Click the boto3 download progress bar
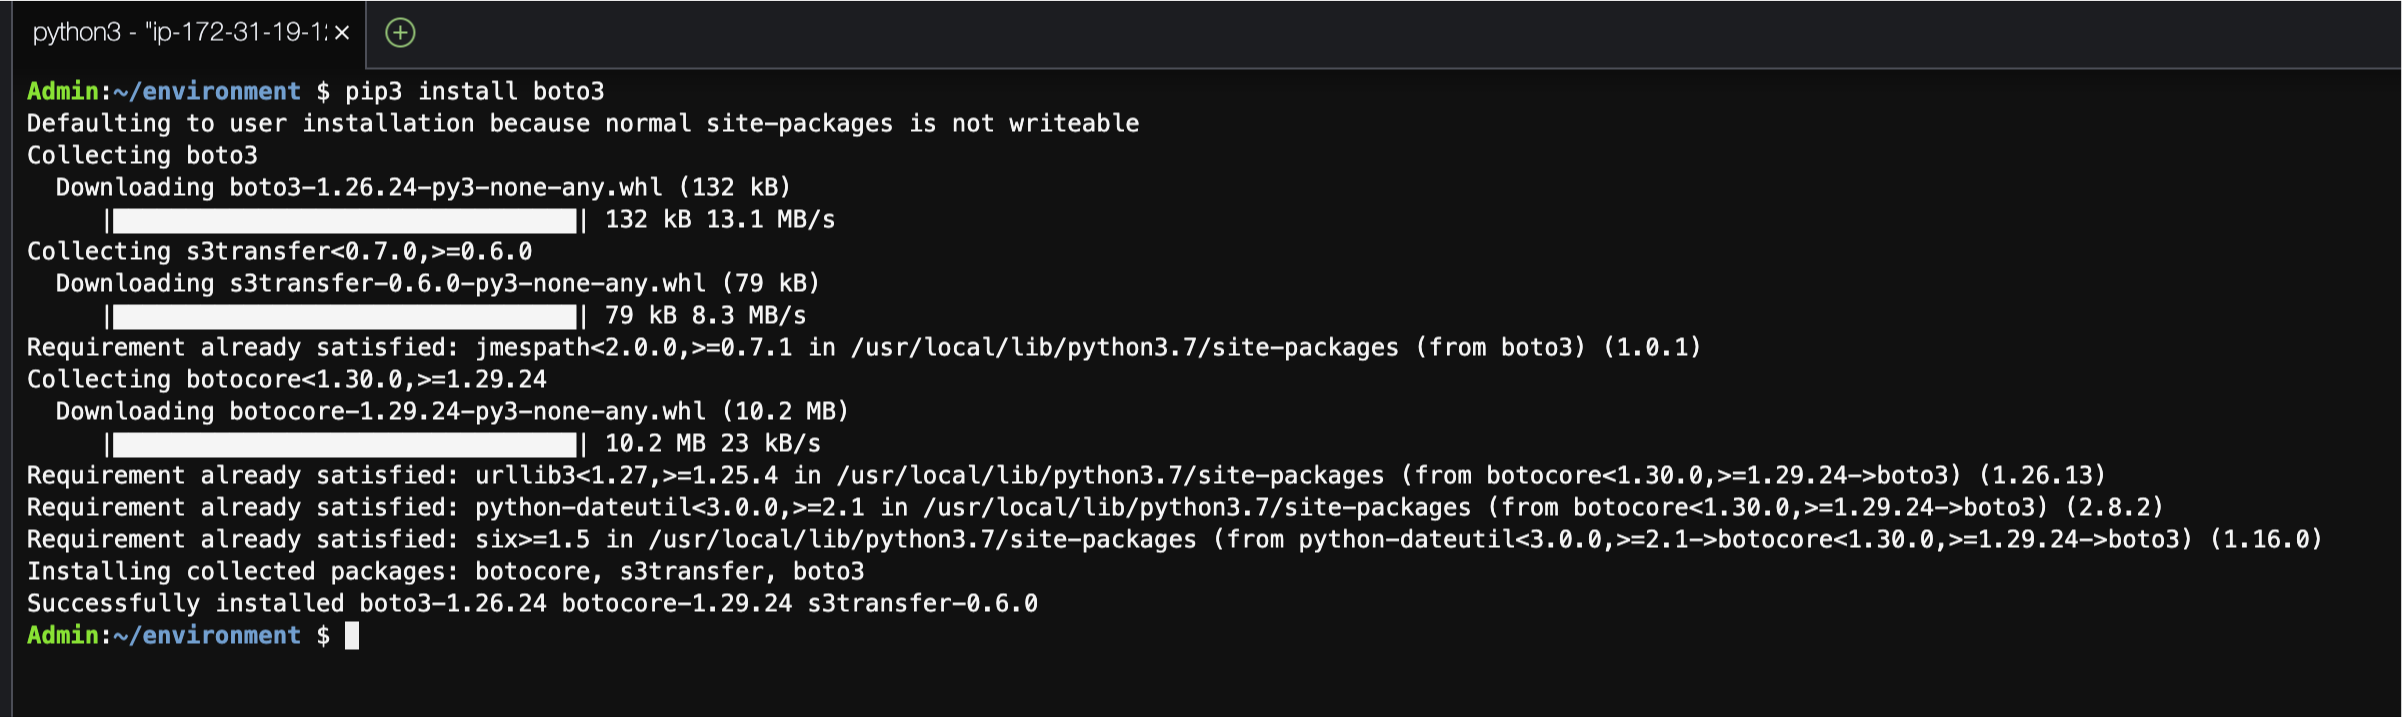 (x=344, y=220)
